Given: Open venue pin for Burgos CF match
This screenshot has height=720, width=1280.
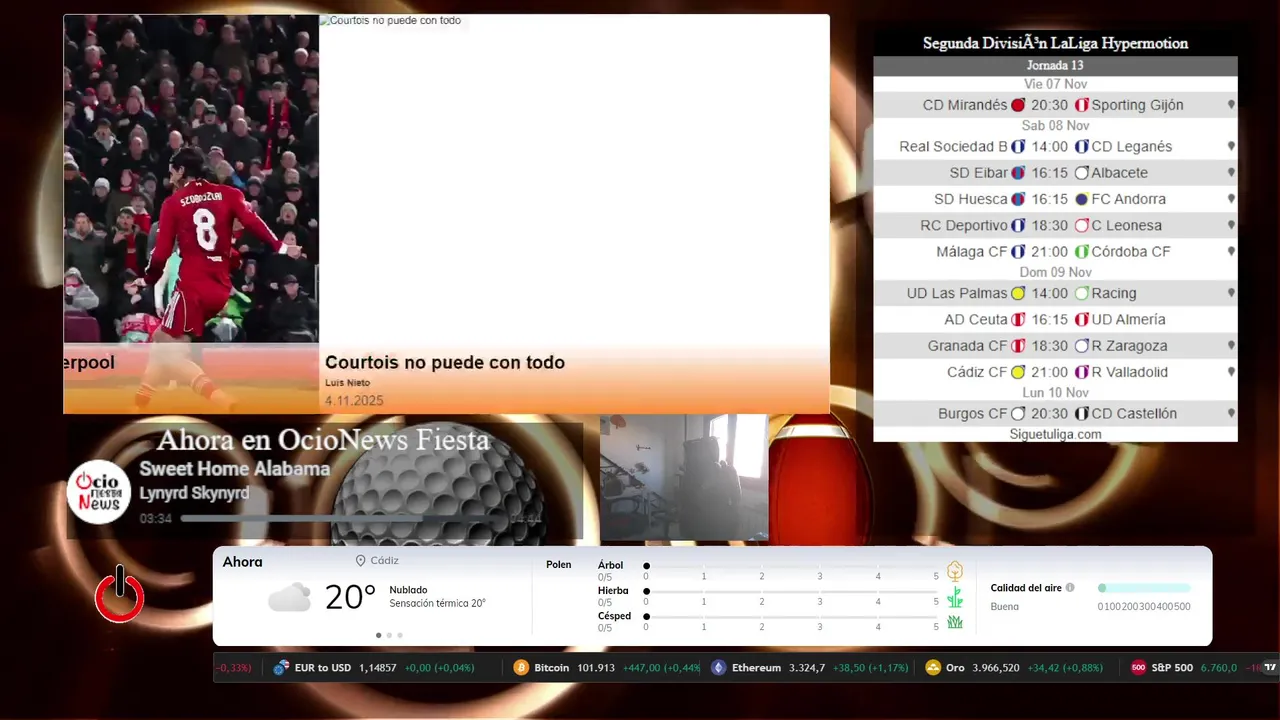Looking at the screenshot, I should (x=1231, y=414).
